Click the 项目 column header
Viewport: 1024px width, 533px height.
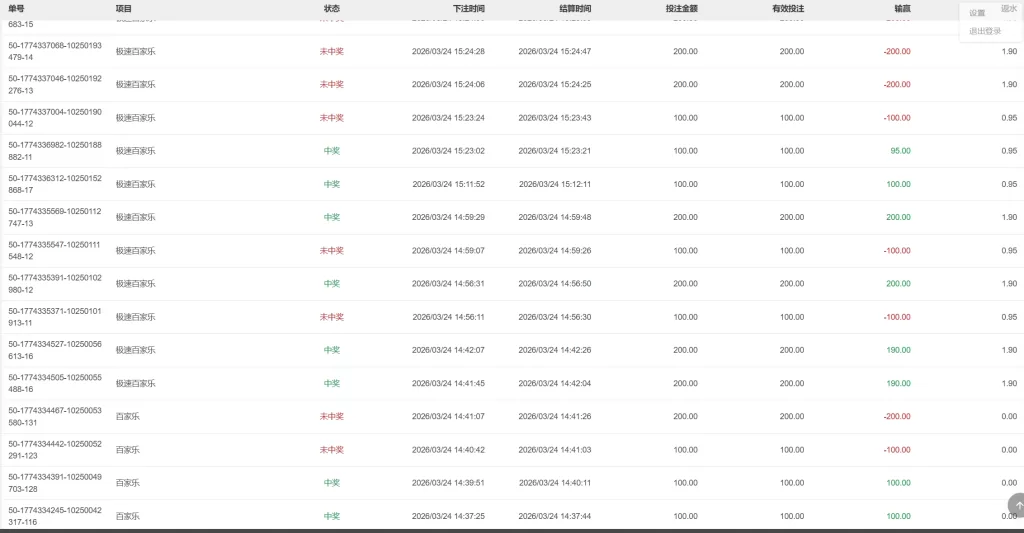pos(123,8)
